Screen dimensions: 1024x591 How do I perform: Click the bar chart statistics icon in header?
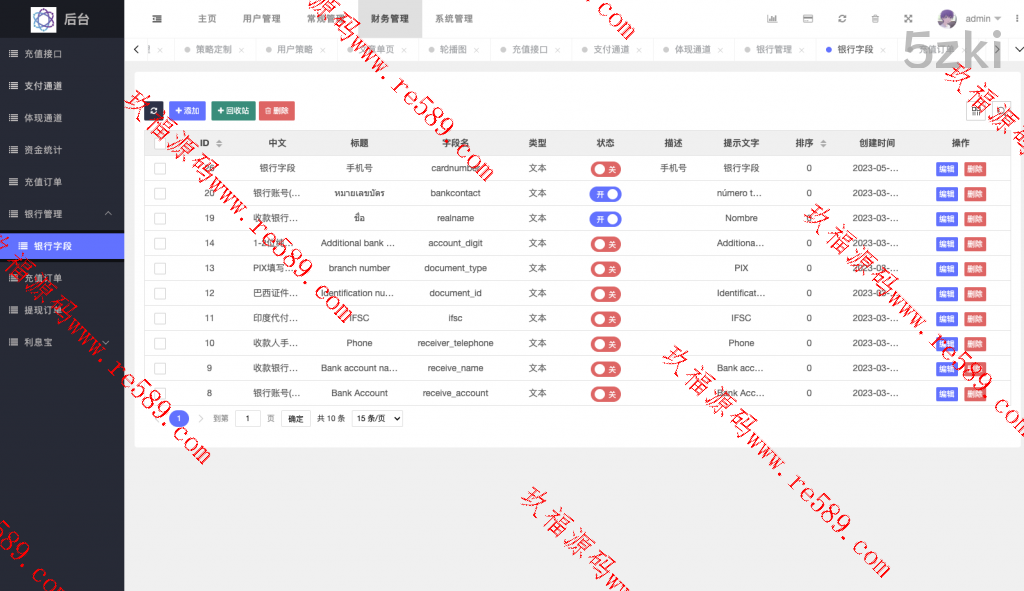click(772, 19)
